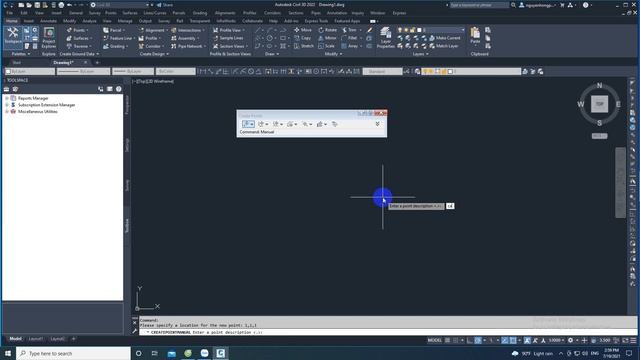Click customization menu icon in status bar
This screenshot has height=360, width=640.
(633, 340)
